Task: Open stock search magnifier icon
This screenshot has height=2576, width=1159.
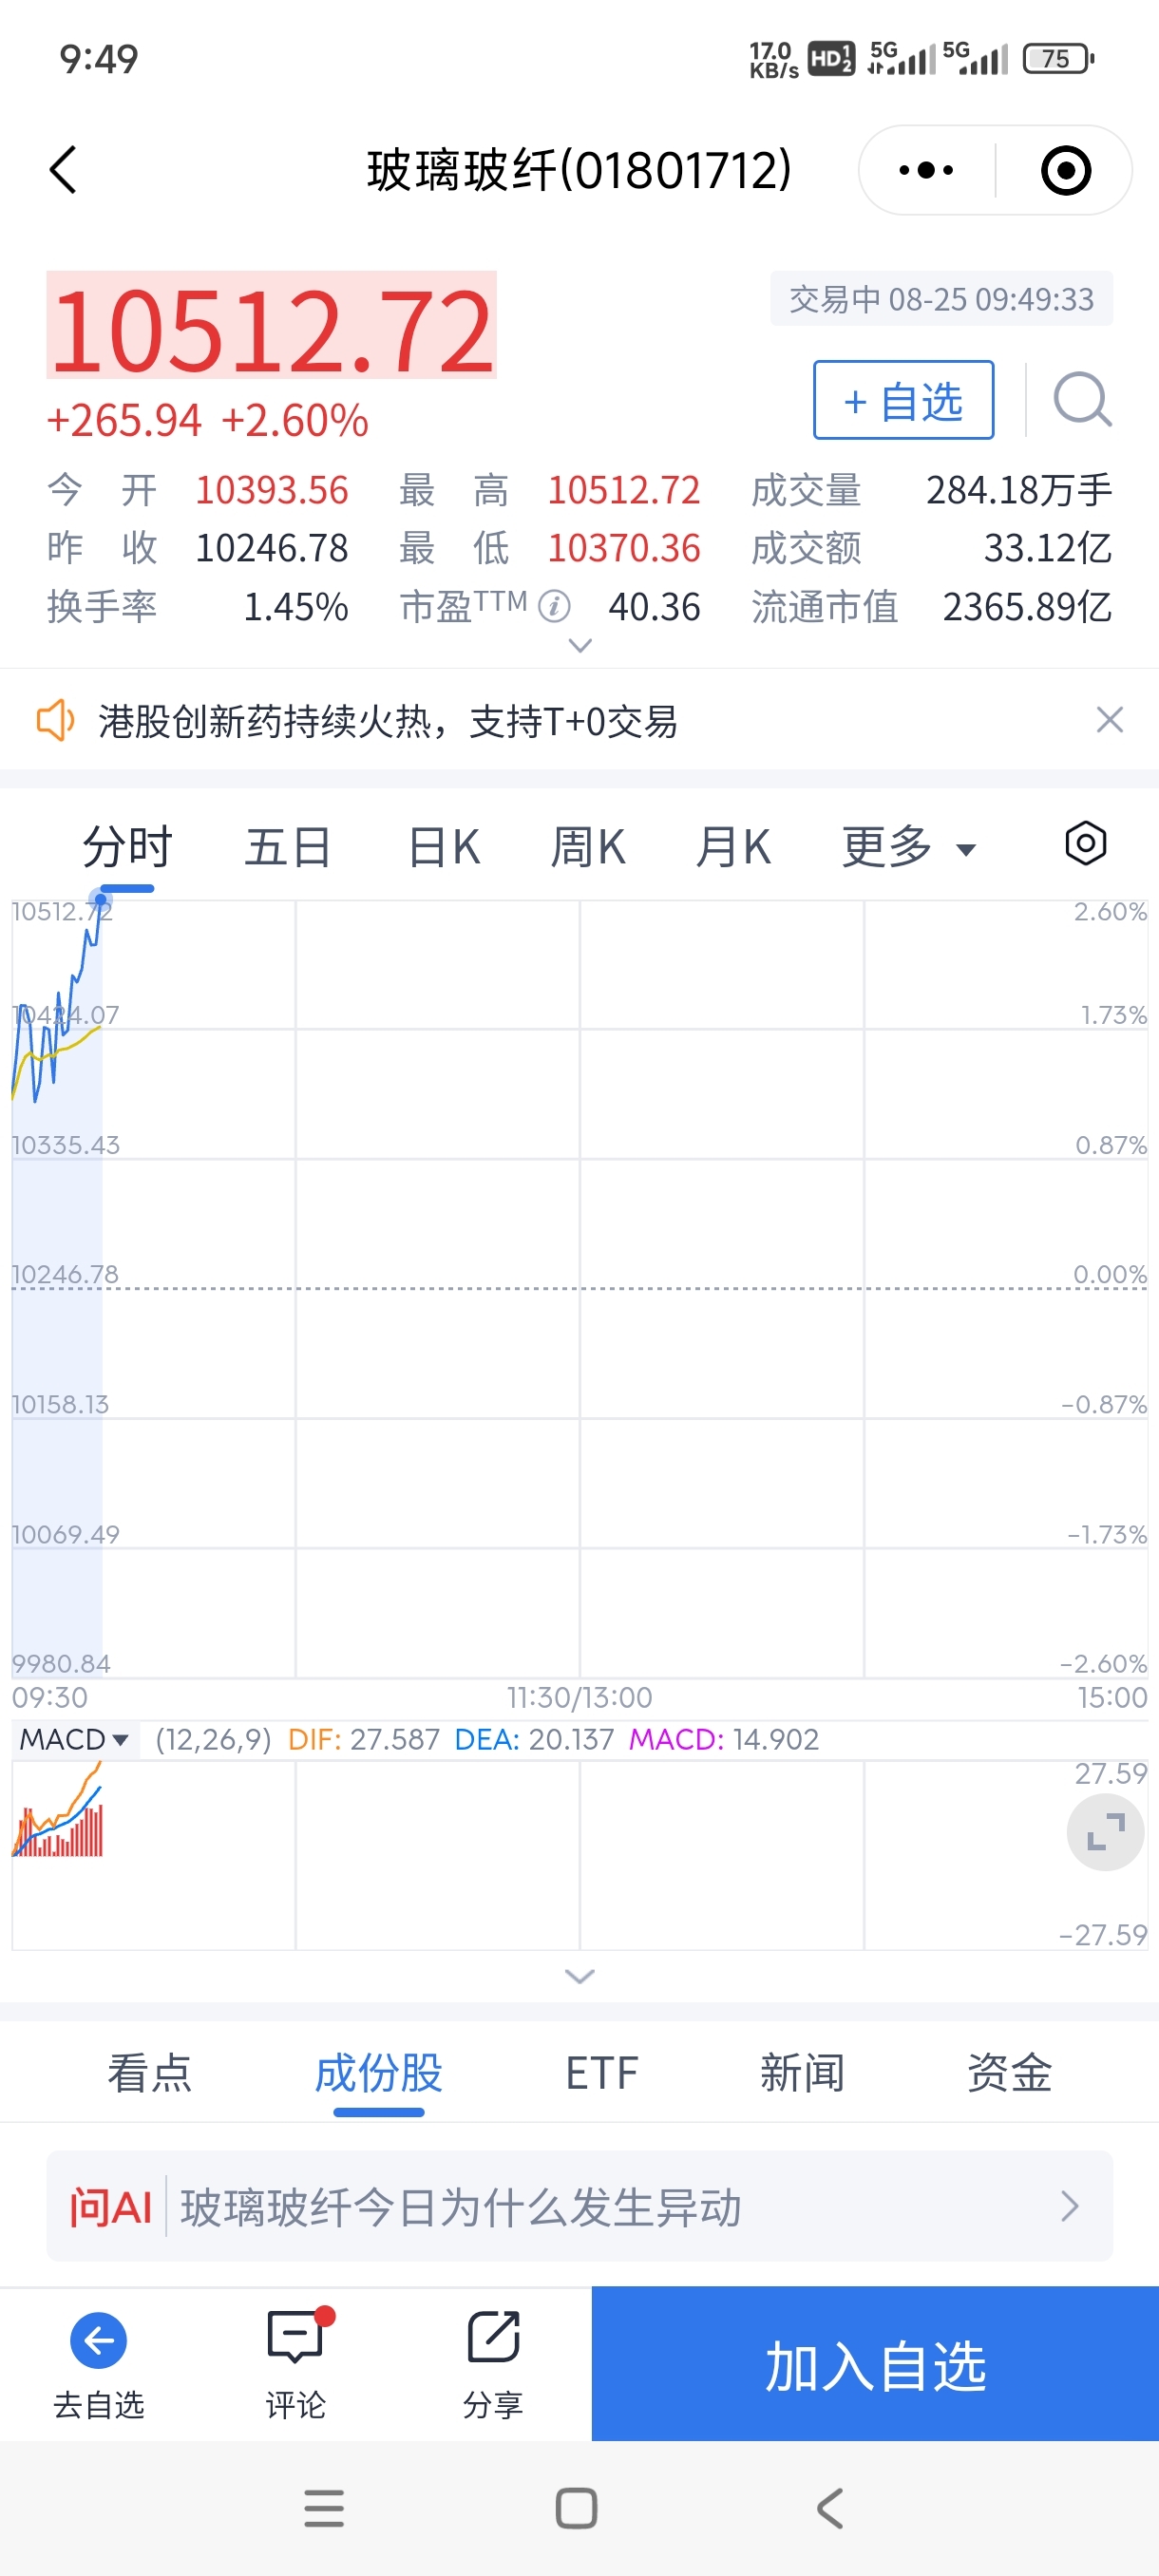Action: click(x=1082, y=400)
